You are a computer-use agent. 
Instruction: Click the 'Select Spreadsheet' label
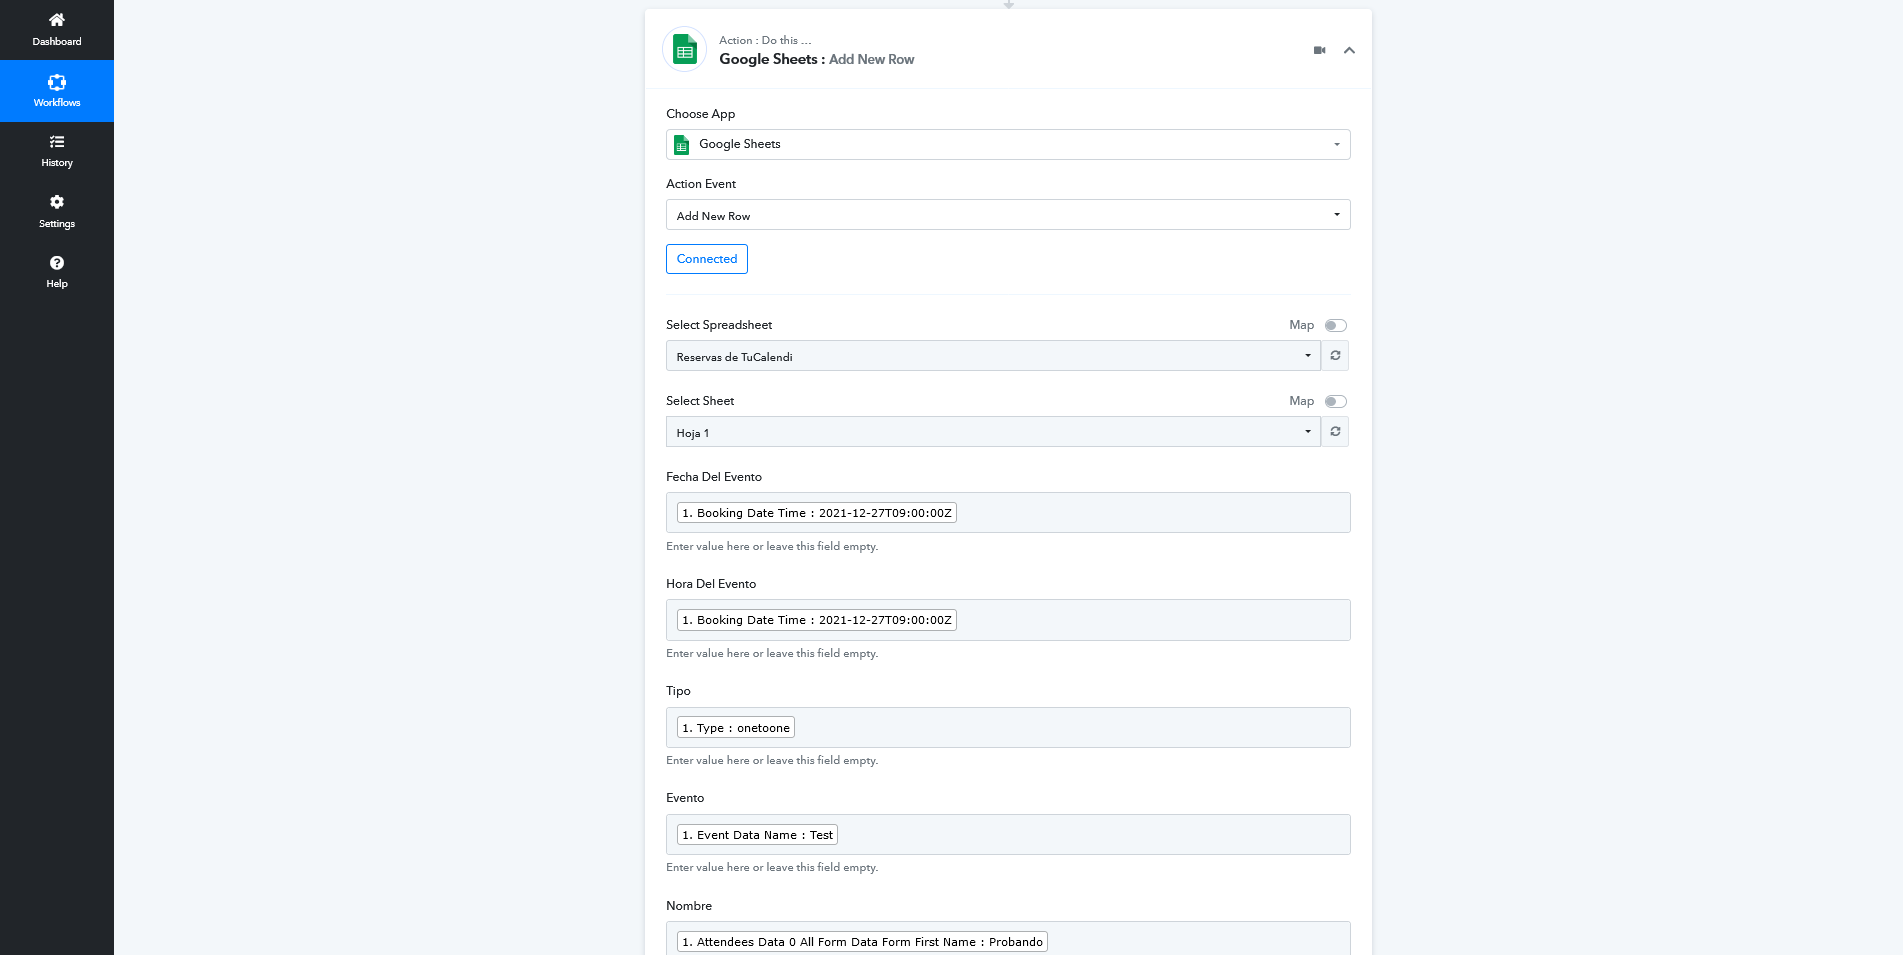point(719,325)
